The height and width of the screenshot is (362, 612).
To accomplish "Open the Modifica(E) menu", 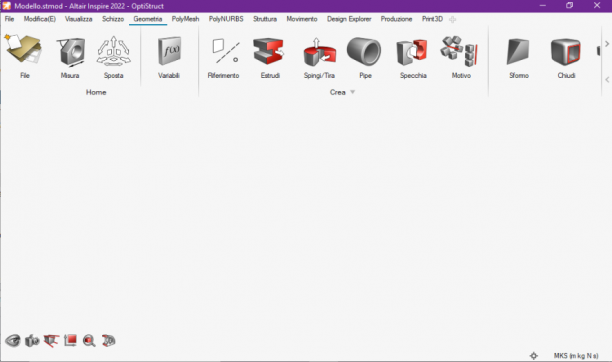I will [39, 19].
